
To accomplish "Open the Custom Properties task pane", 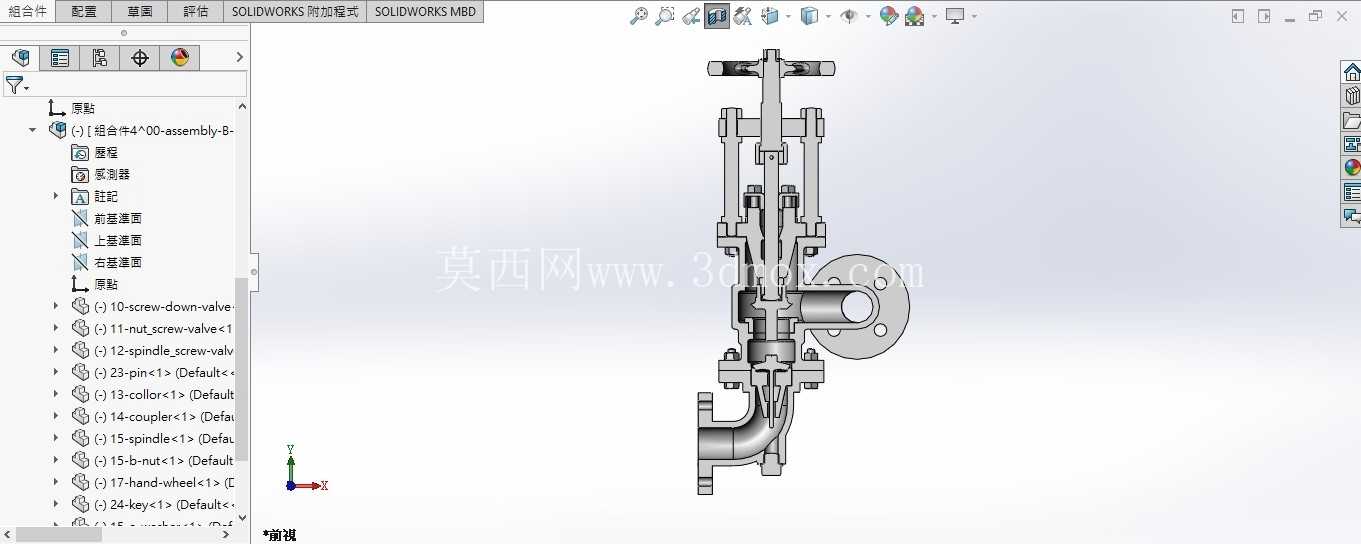I will (1351, 192).
